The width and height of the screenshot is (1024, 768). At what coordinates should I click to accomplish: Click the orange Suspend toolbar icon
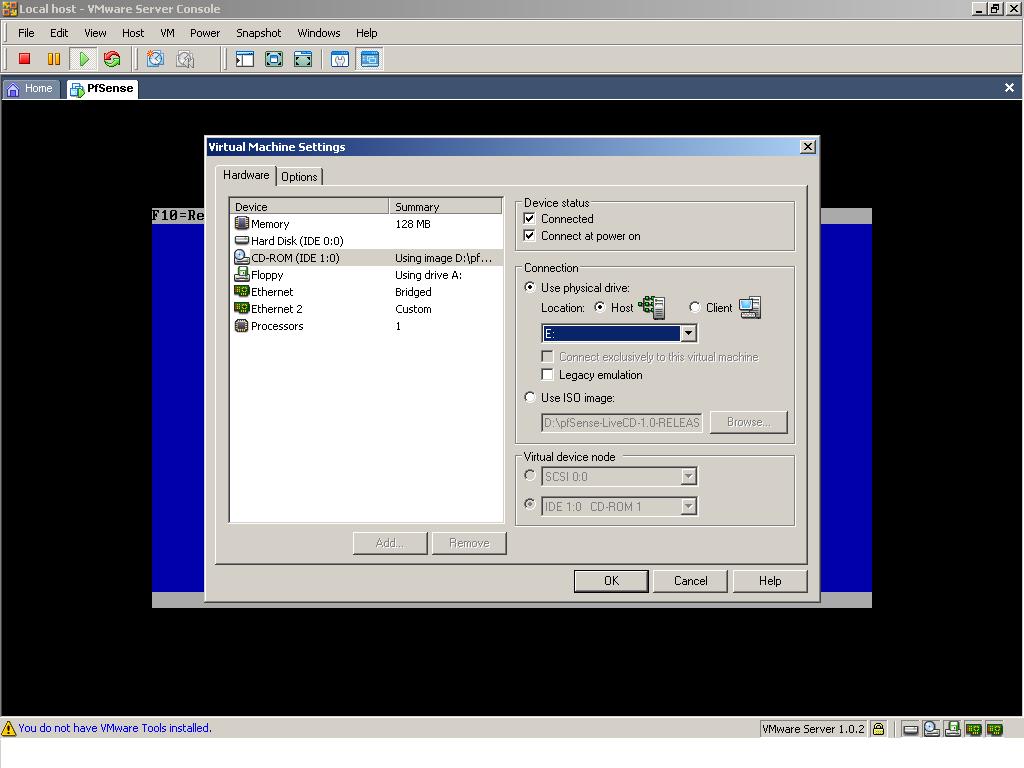coord(54,59)
